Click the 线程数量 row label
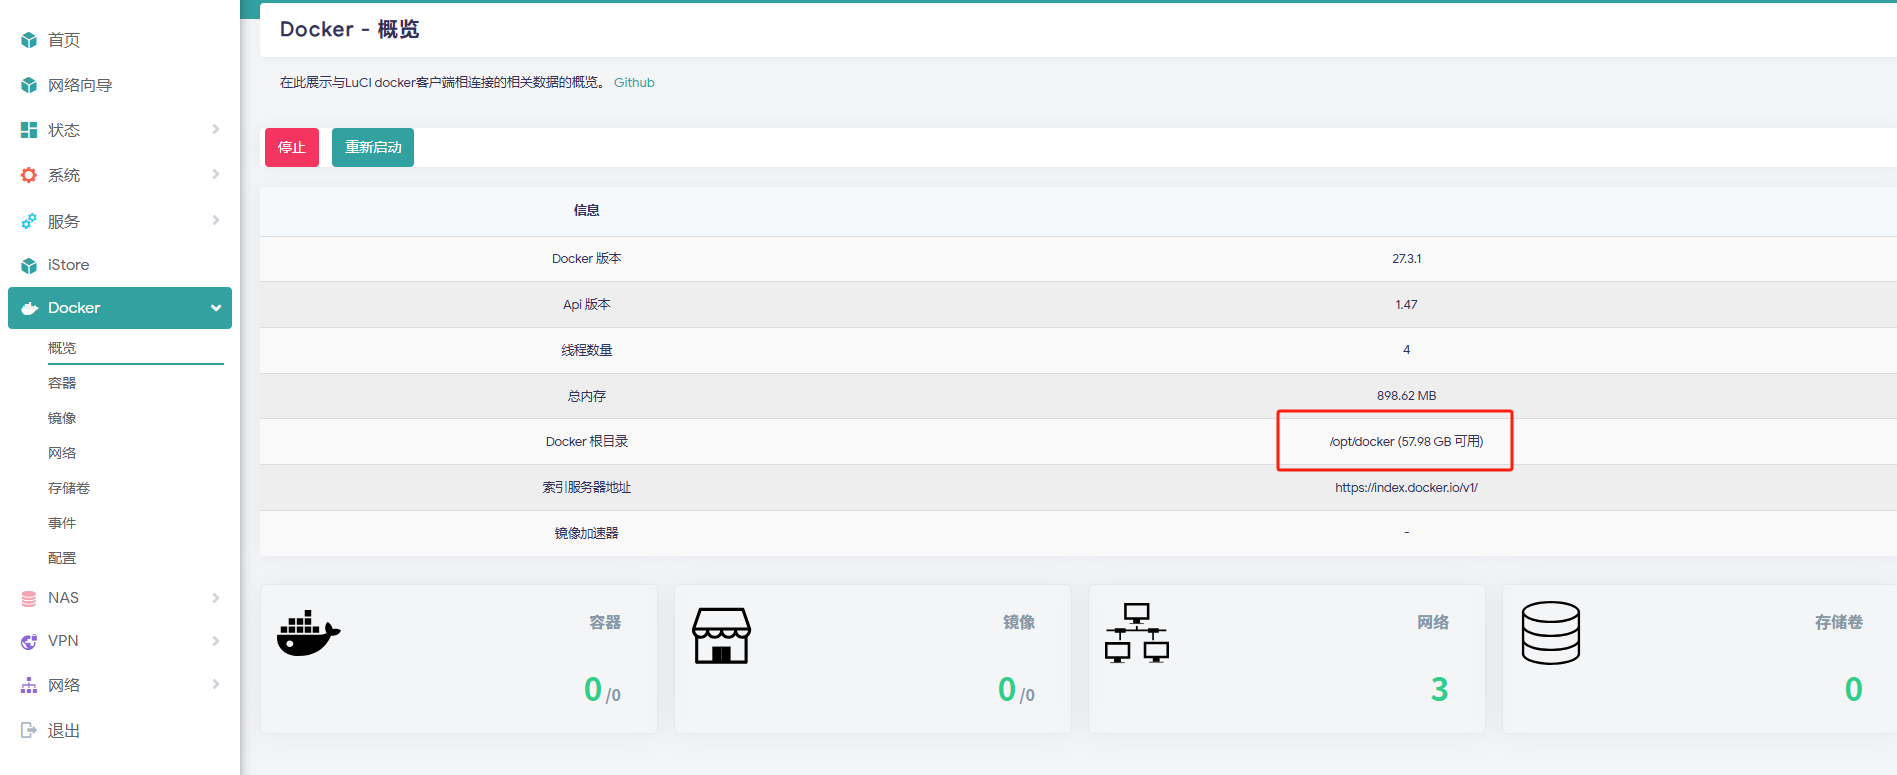Screen dimensions: 1897x775 click(x=587, y=350)
